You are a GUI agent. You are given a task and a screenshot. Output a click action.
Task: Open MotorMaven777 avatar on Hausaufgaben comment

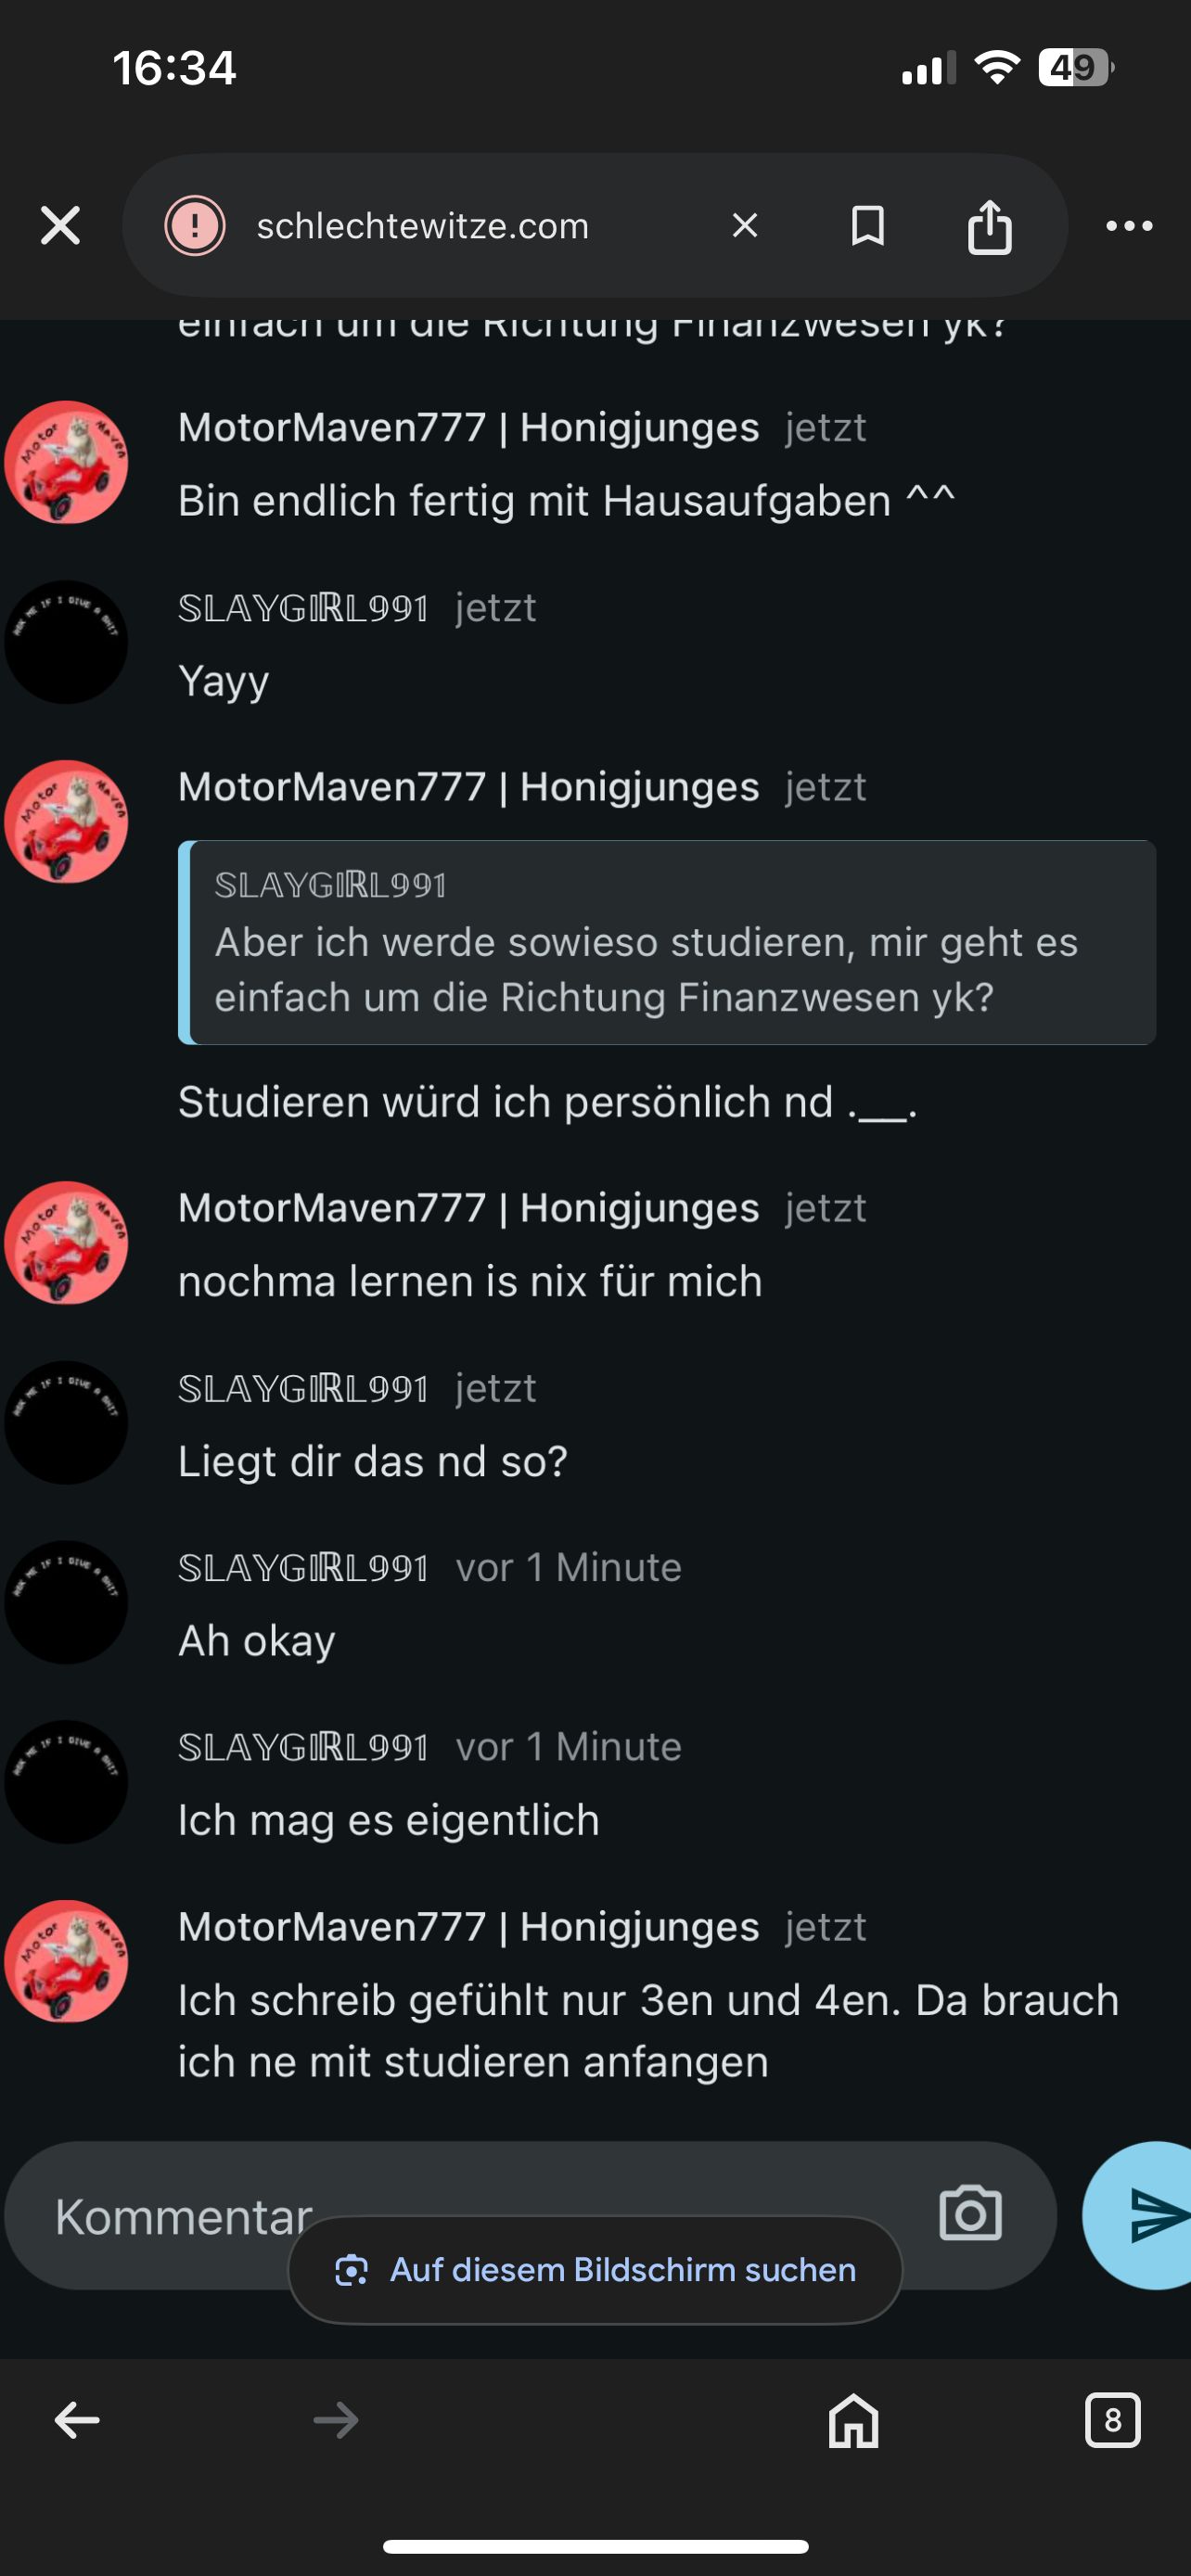click(66, 462)
